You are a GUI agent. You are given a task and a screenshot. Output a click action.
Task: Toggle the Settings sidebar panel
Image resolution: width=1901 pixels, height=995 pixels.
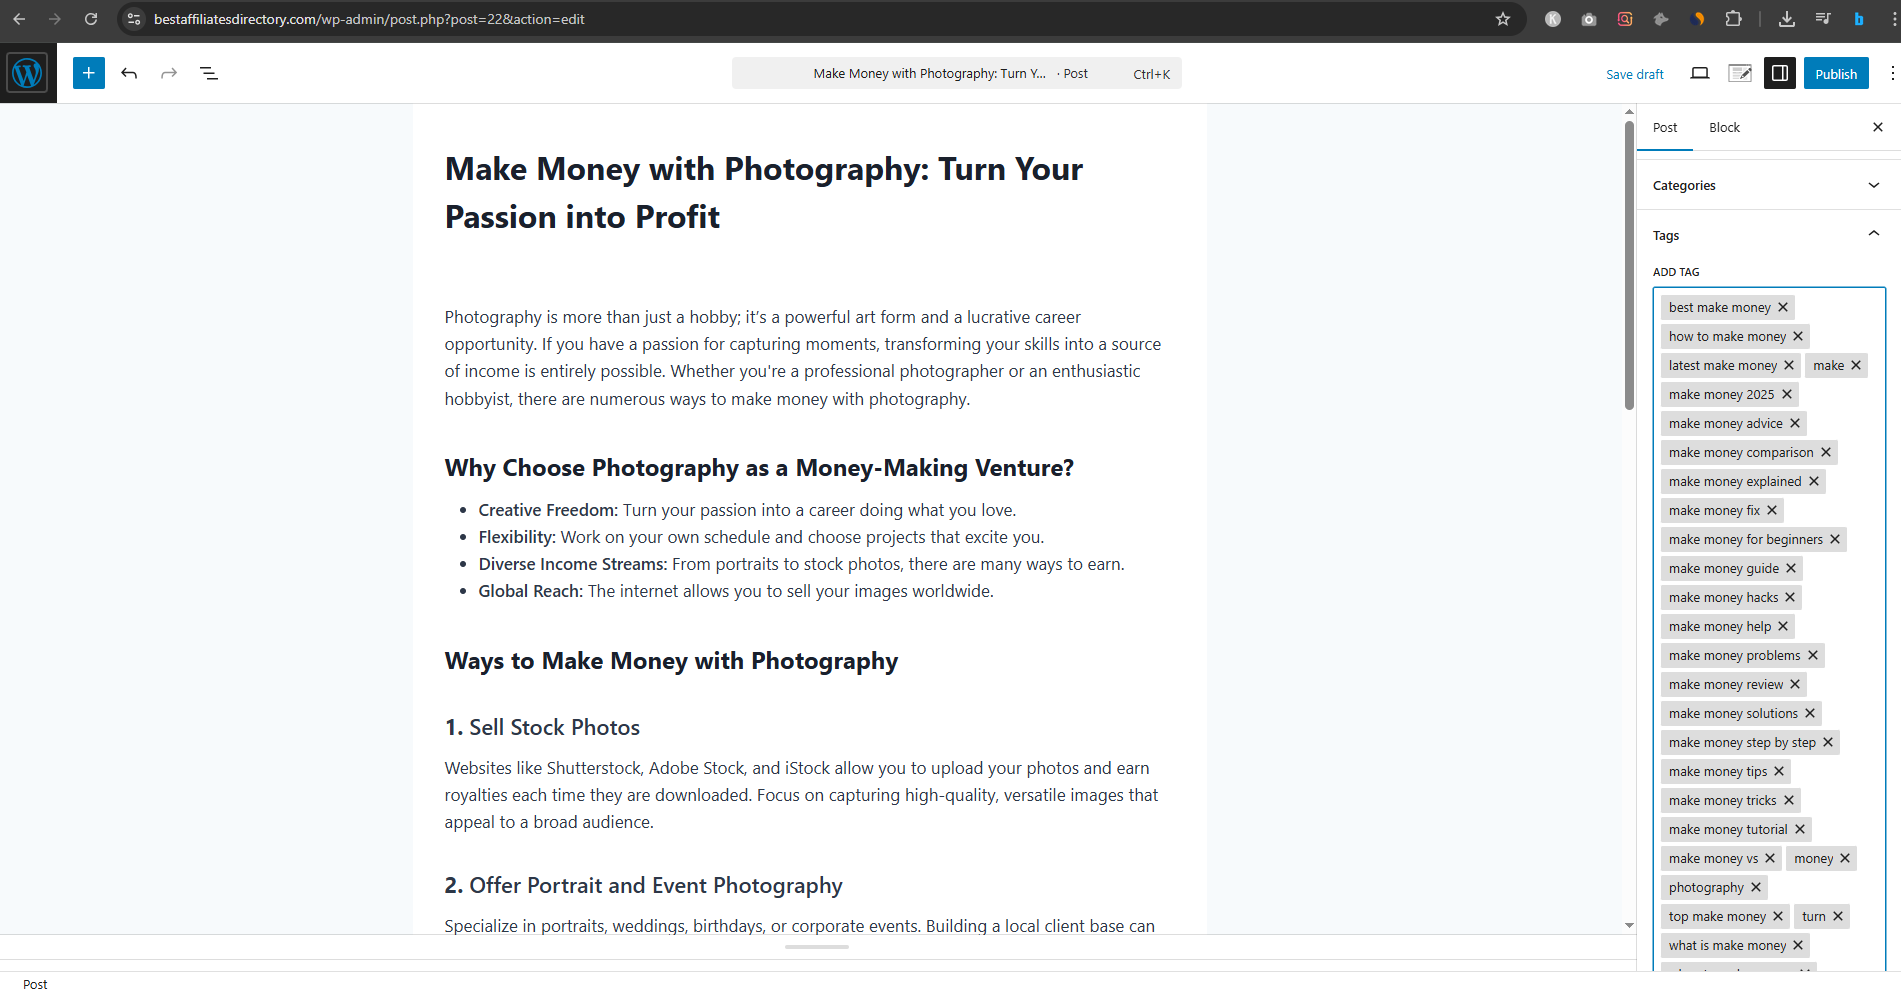(1780, 73)
